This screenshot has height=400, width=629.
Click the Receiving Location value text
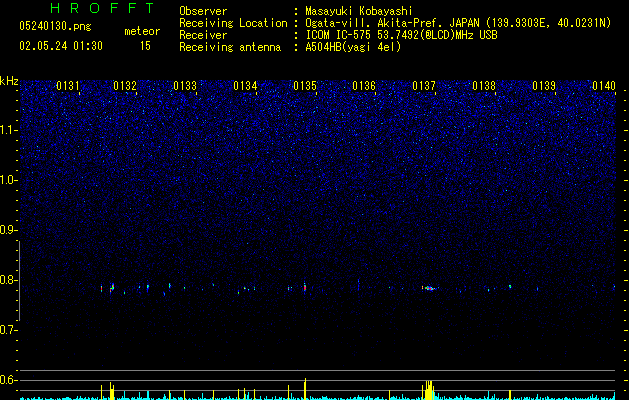click(458, 23)
